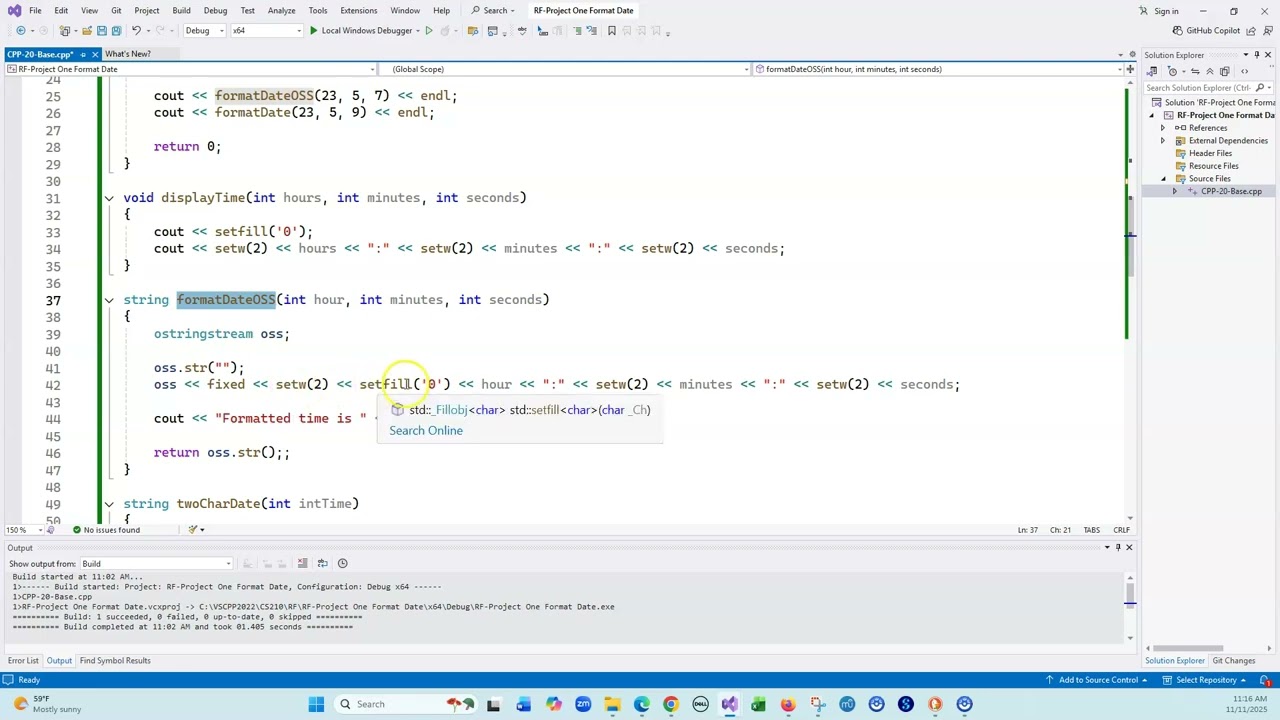
Task: Open the File menu
Action: click(35, 10)
